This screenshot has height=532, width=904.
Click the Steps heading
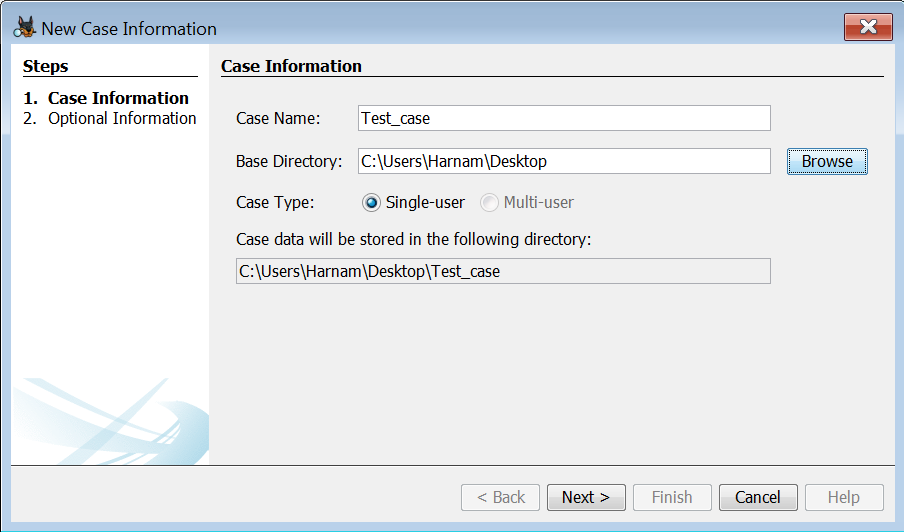[x=46, y=66]
